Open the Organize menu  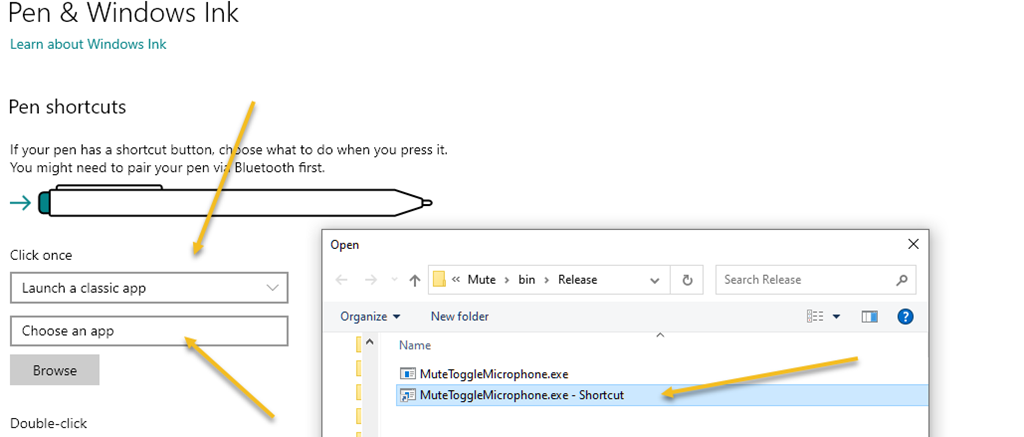click(370, 316)
